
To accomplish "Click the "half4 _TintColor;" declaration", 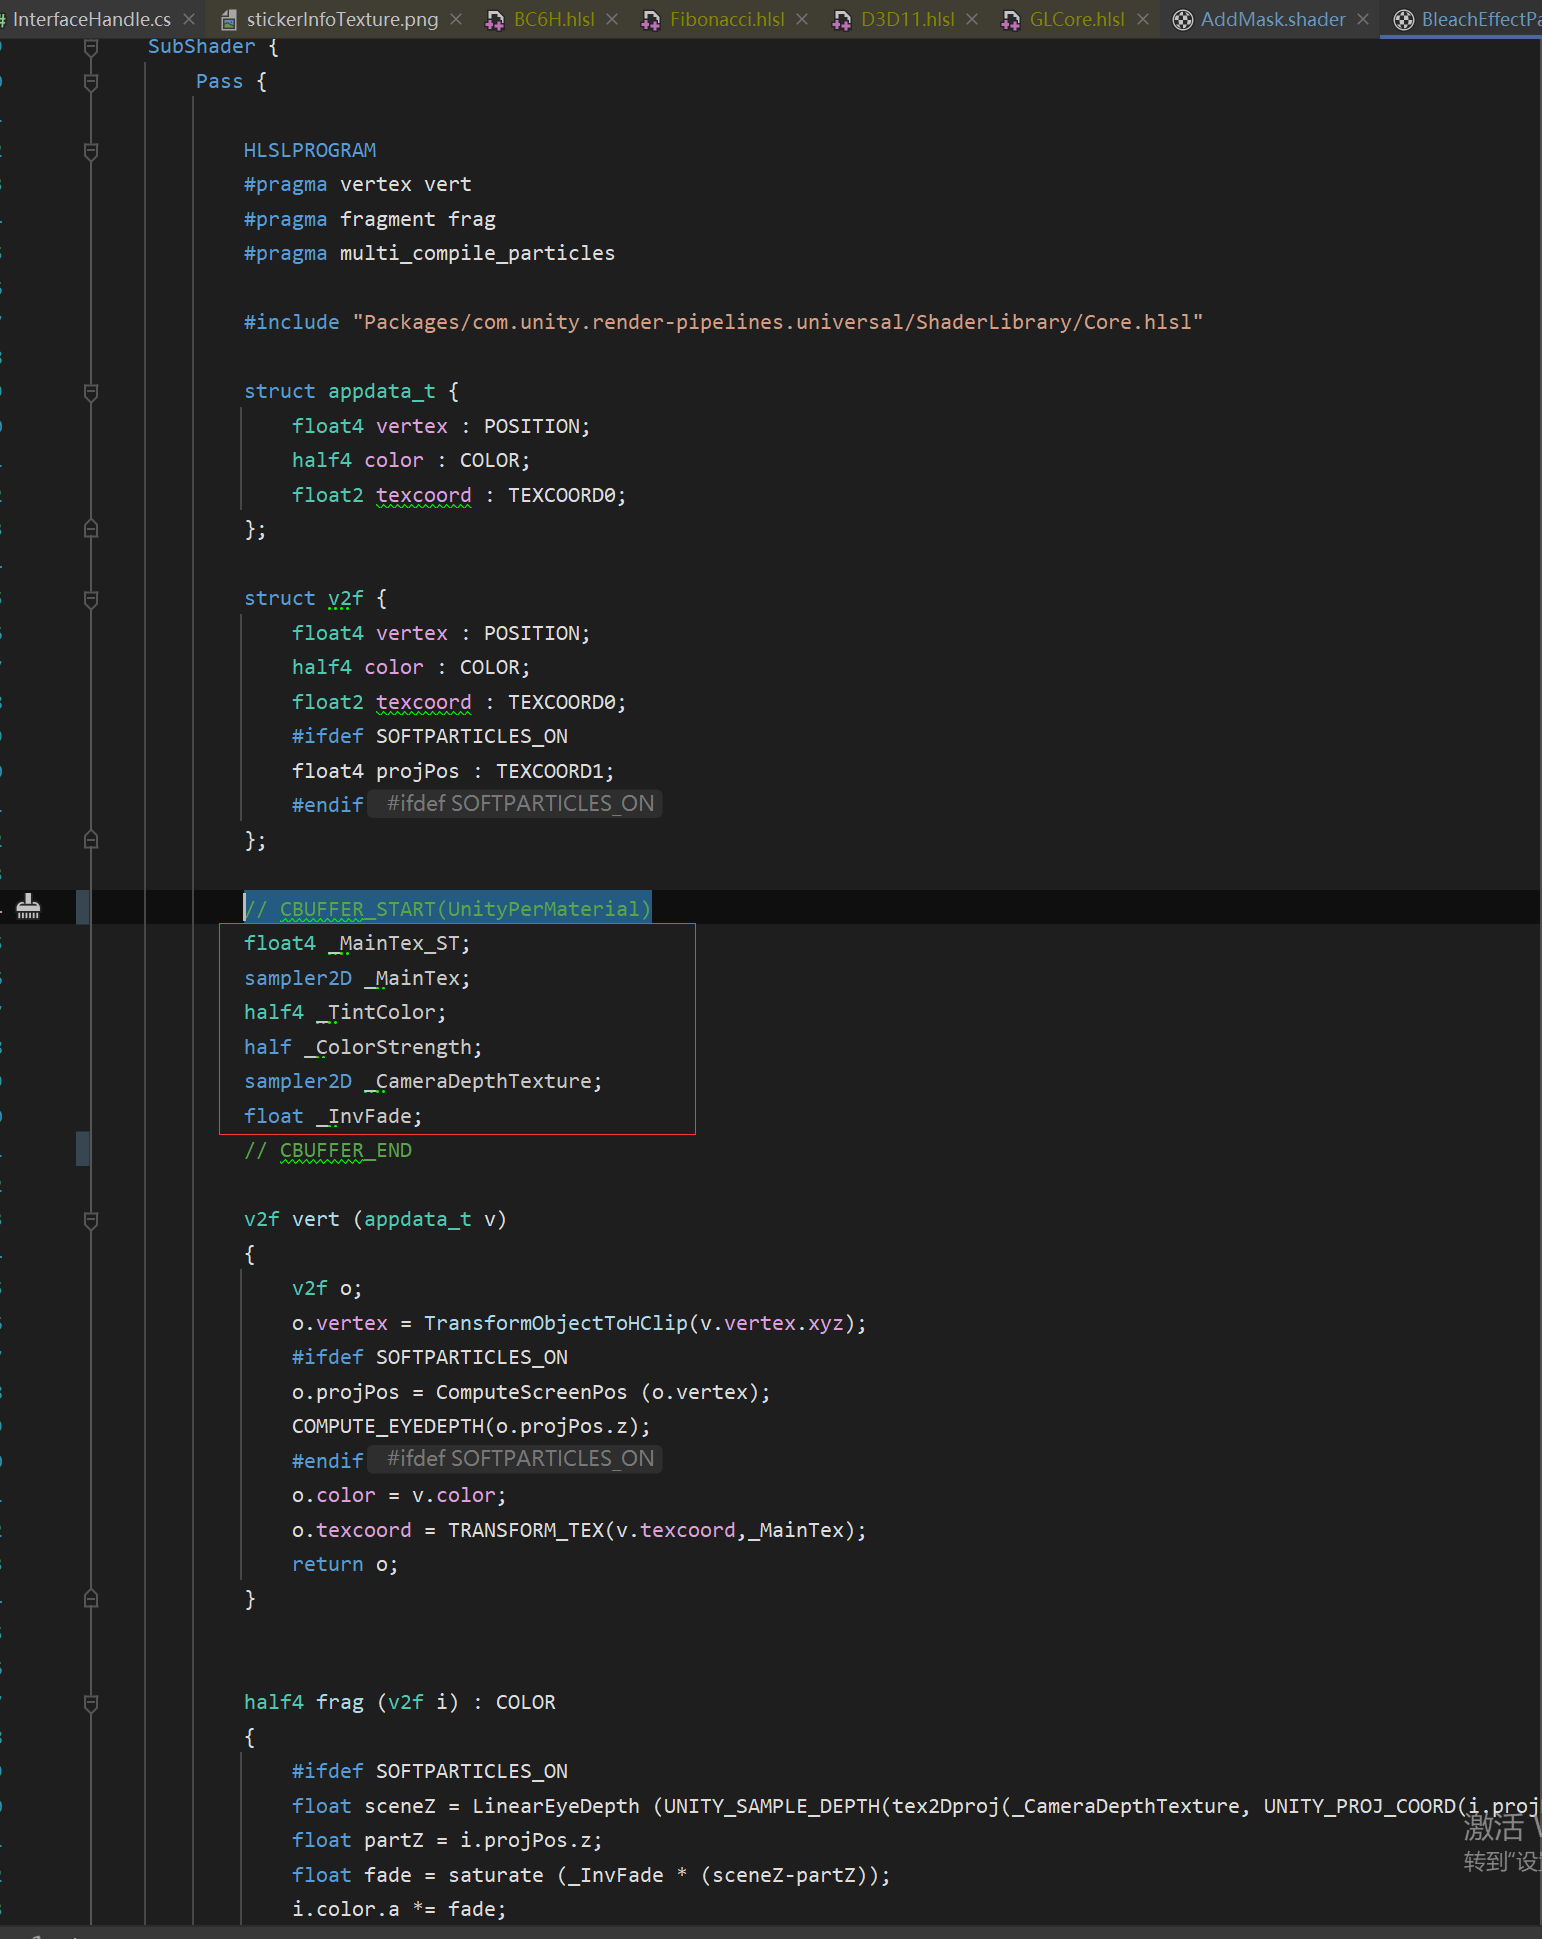I will click(345, 1012).
